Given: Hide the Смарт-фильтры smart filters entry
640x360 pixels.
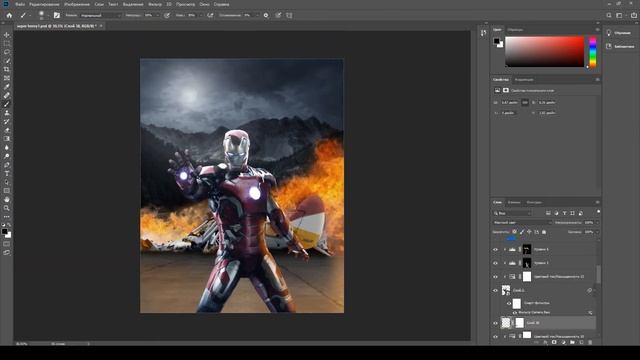Looking at the screenshot, I should [x=509, y=303].
